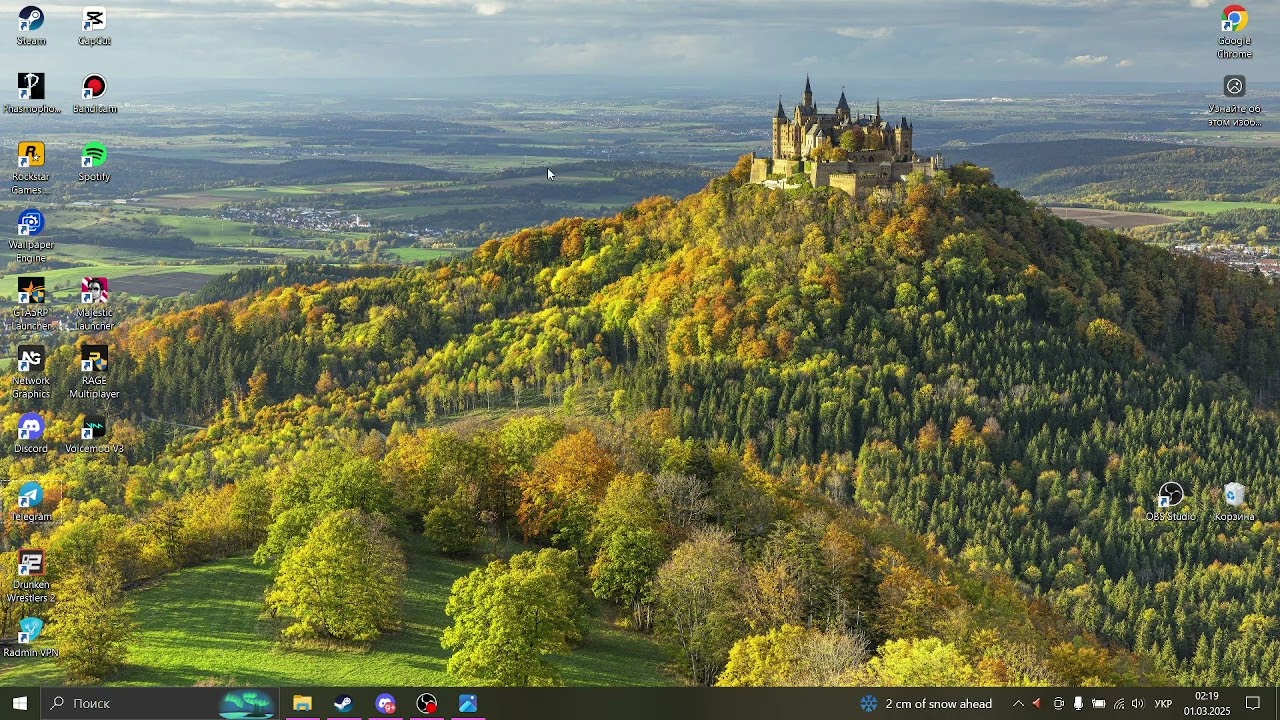Expand the hidden system tray icons

pyautogui.click(x=1018, y=704)
